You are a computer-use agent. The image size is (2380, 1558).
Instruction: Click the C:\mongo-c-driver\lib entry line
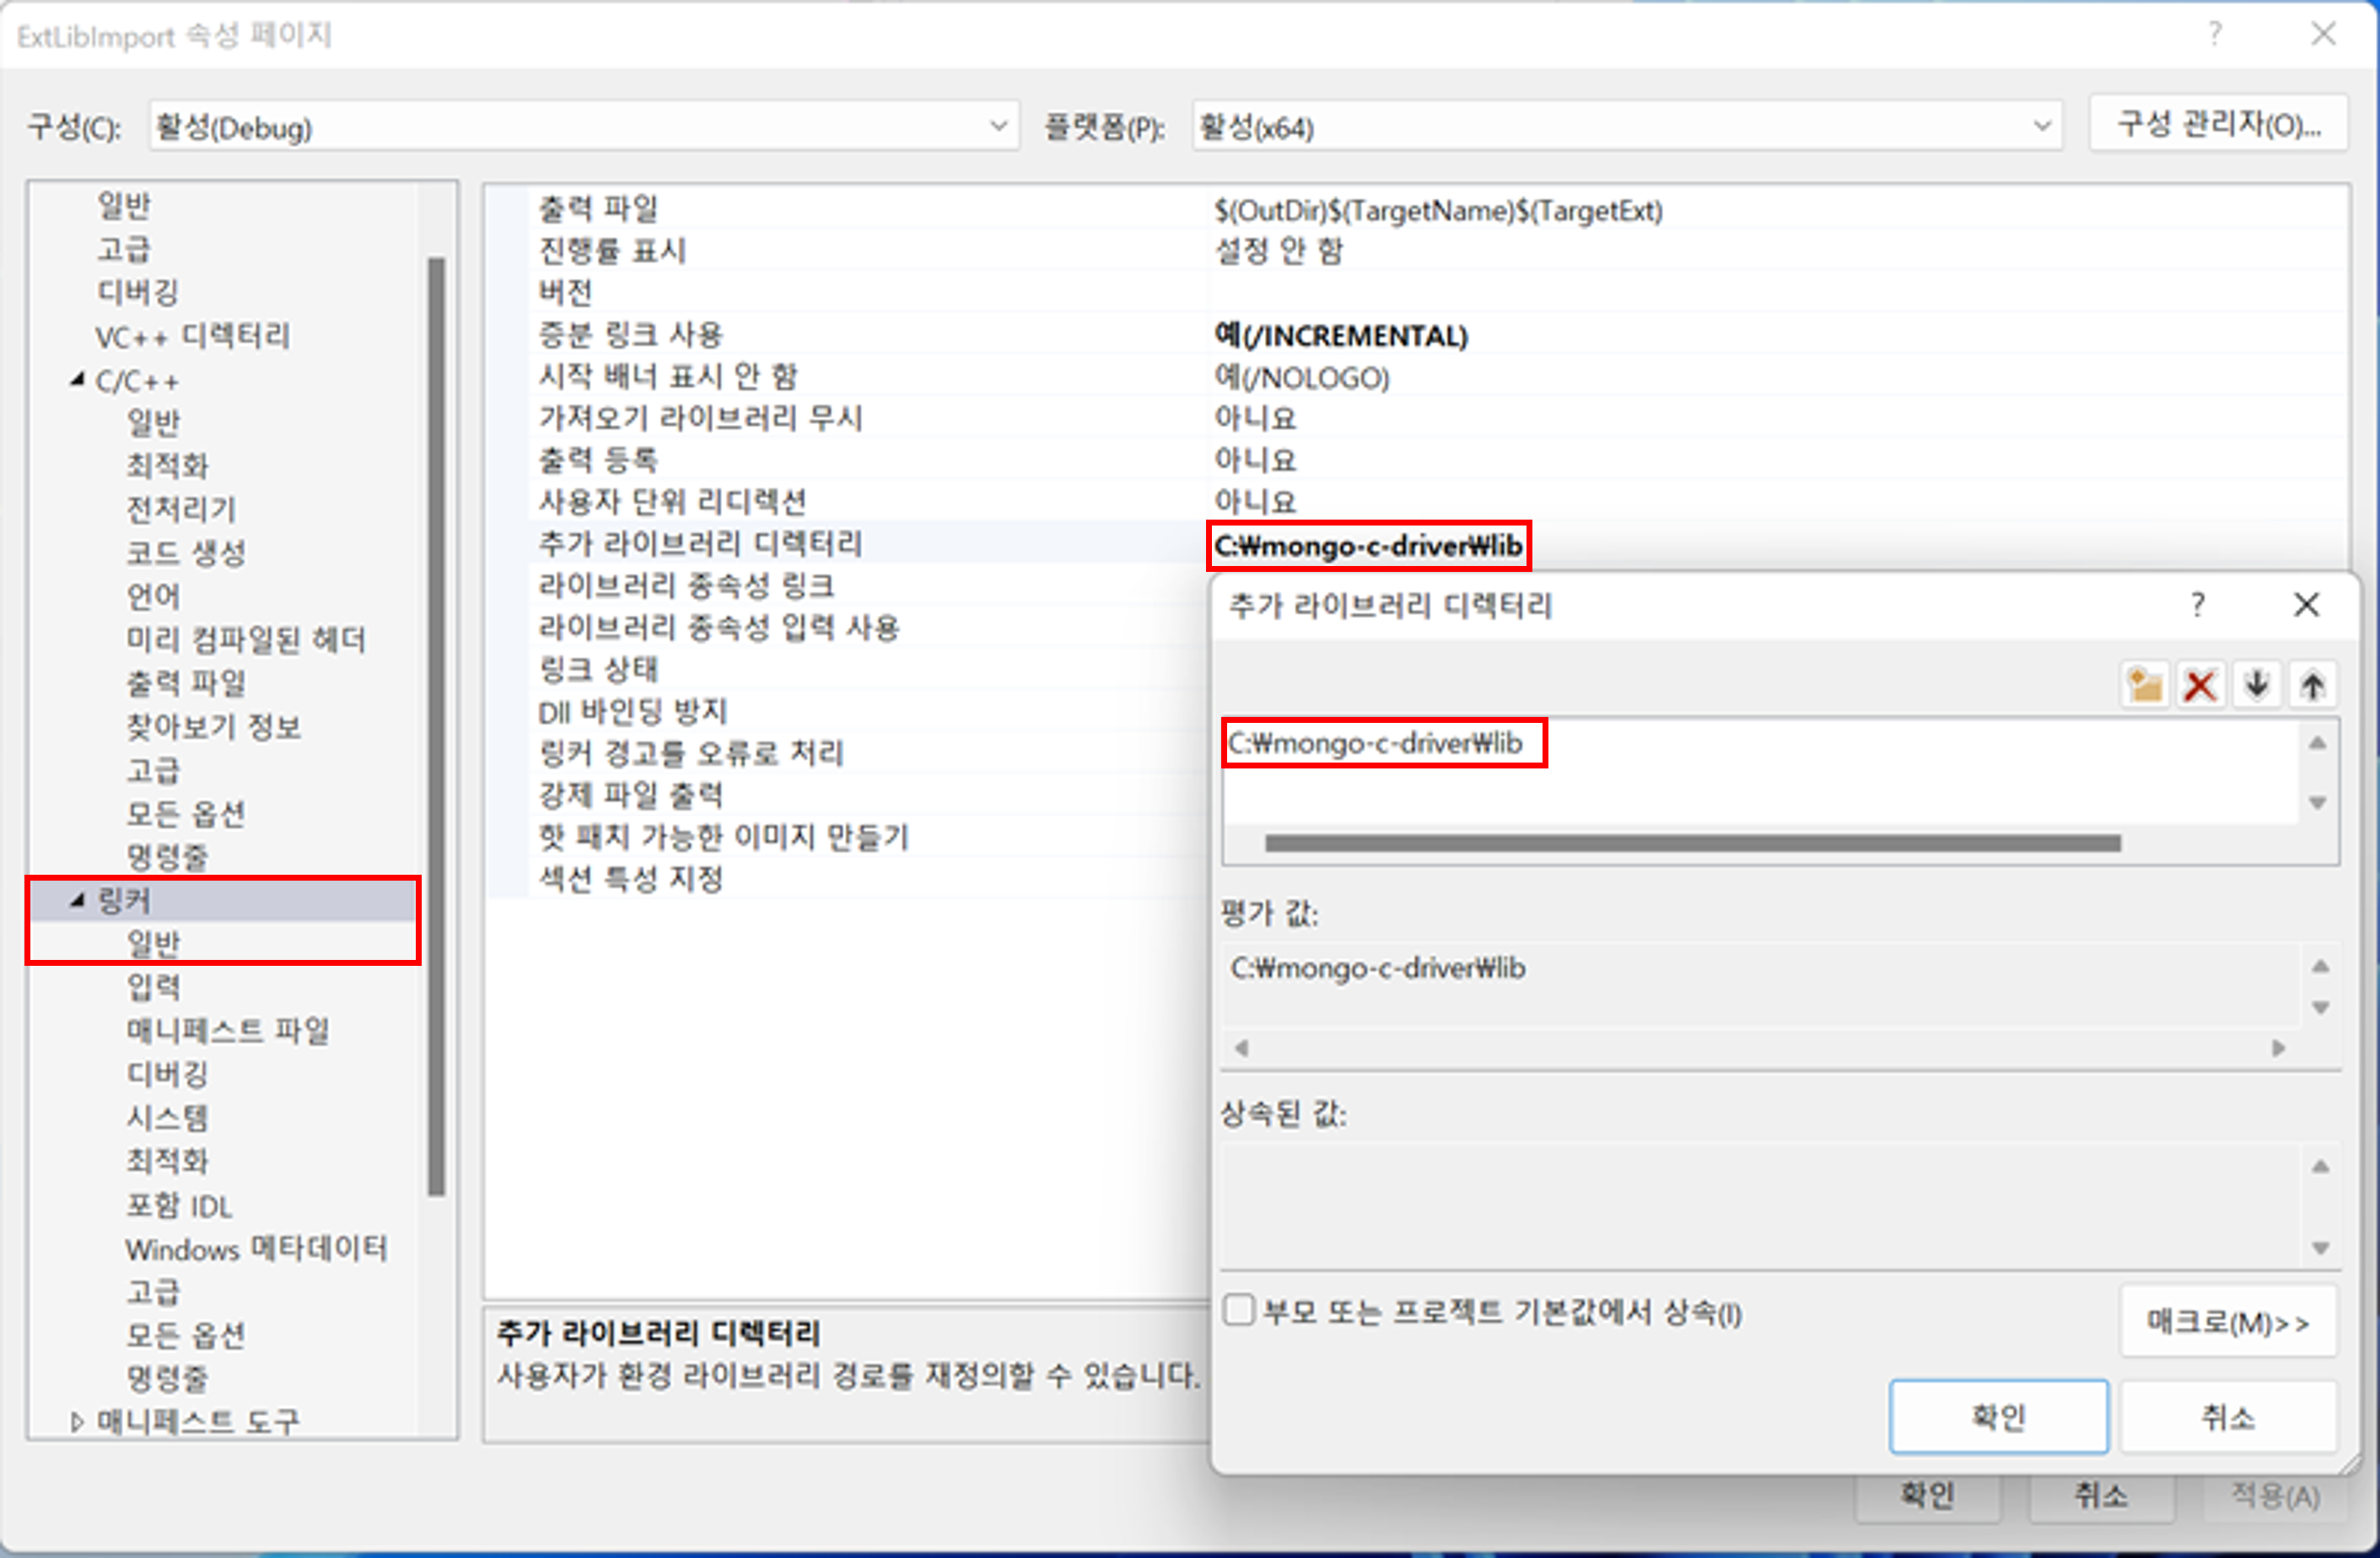(x=1376, y=743)
